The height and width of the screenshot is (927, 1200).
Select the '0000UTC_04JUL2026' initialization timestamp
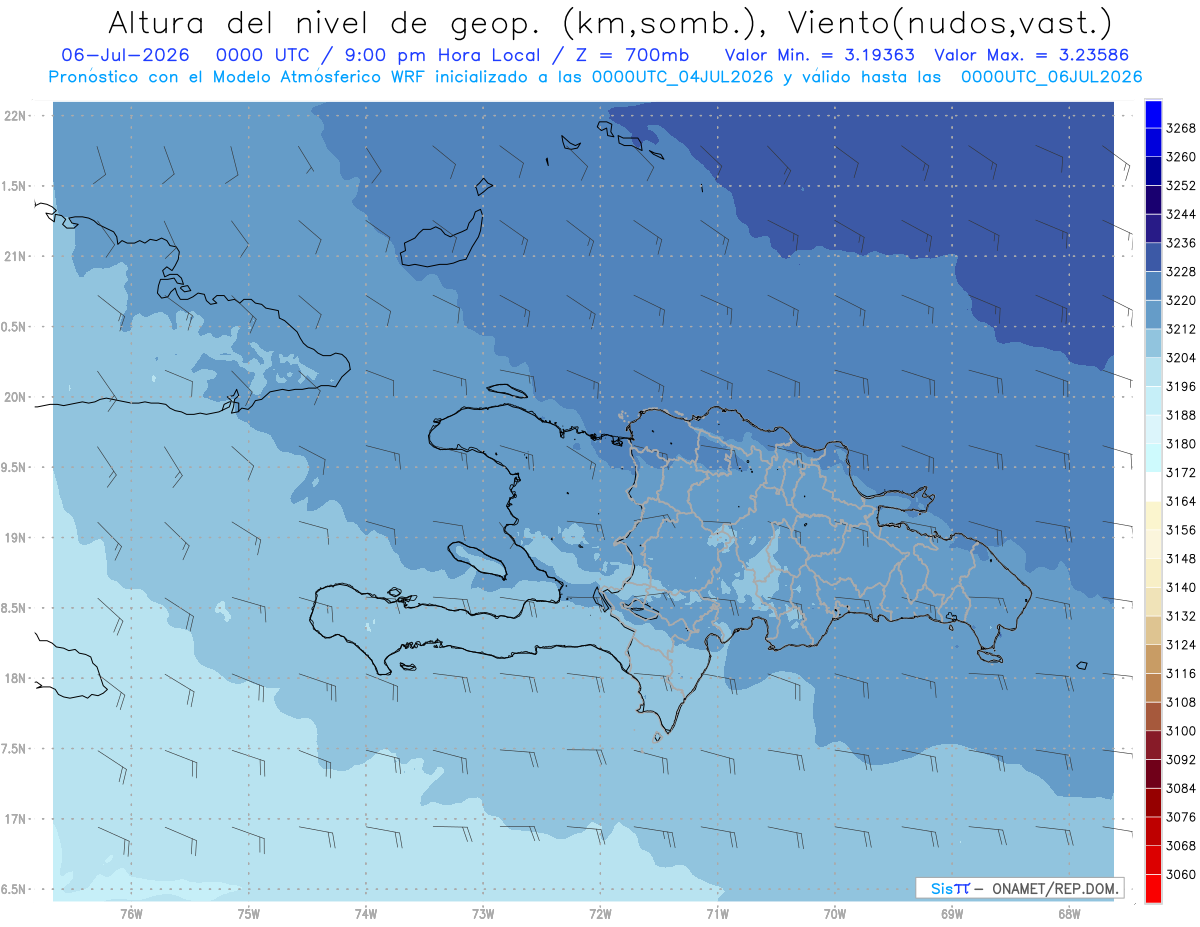pyautogui.click(x=683, y=77)
